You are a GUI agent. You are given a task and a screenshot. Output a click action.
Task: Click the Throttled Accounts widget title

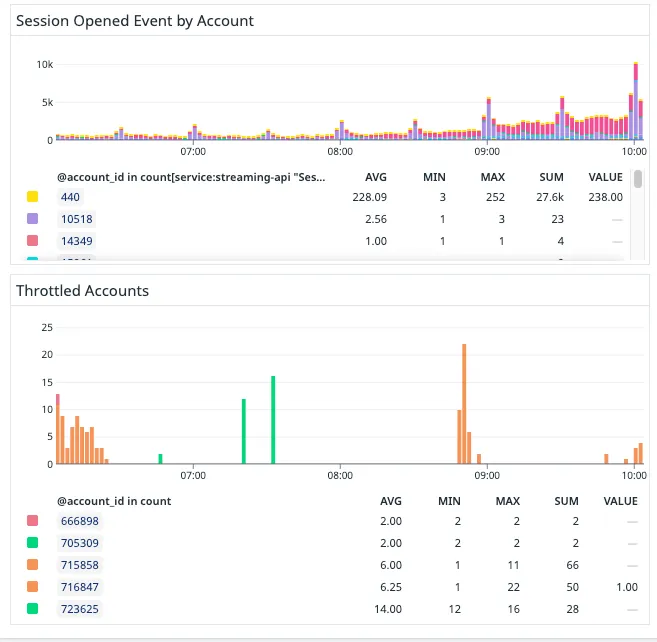(82, 291)
